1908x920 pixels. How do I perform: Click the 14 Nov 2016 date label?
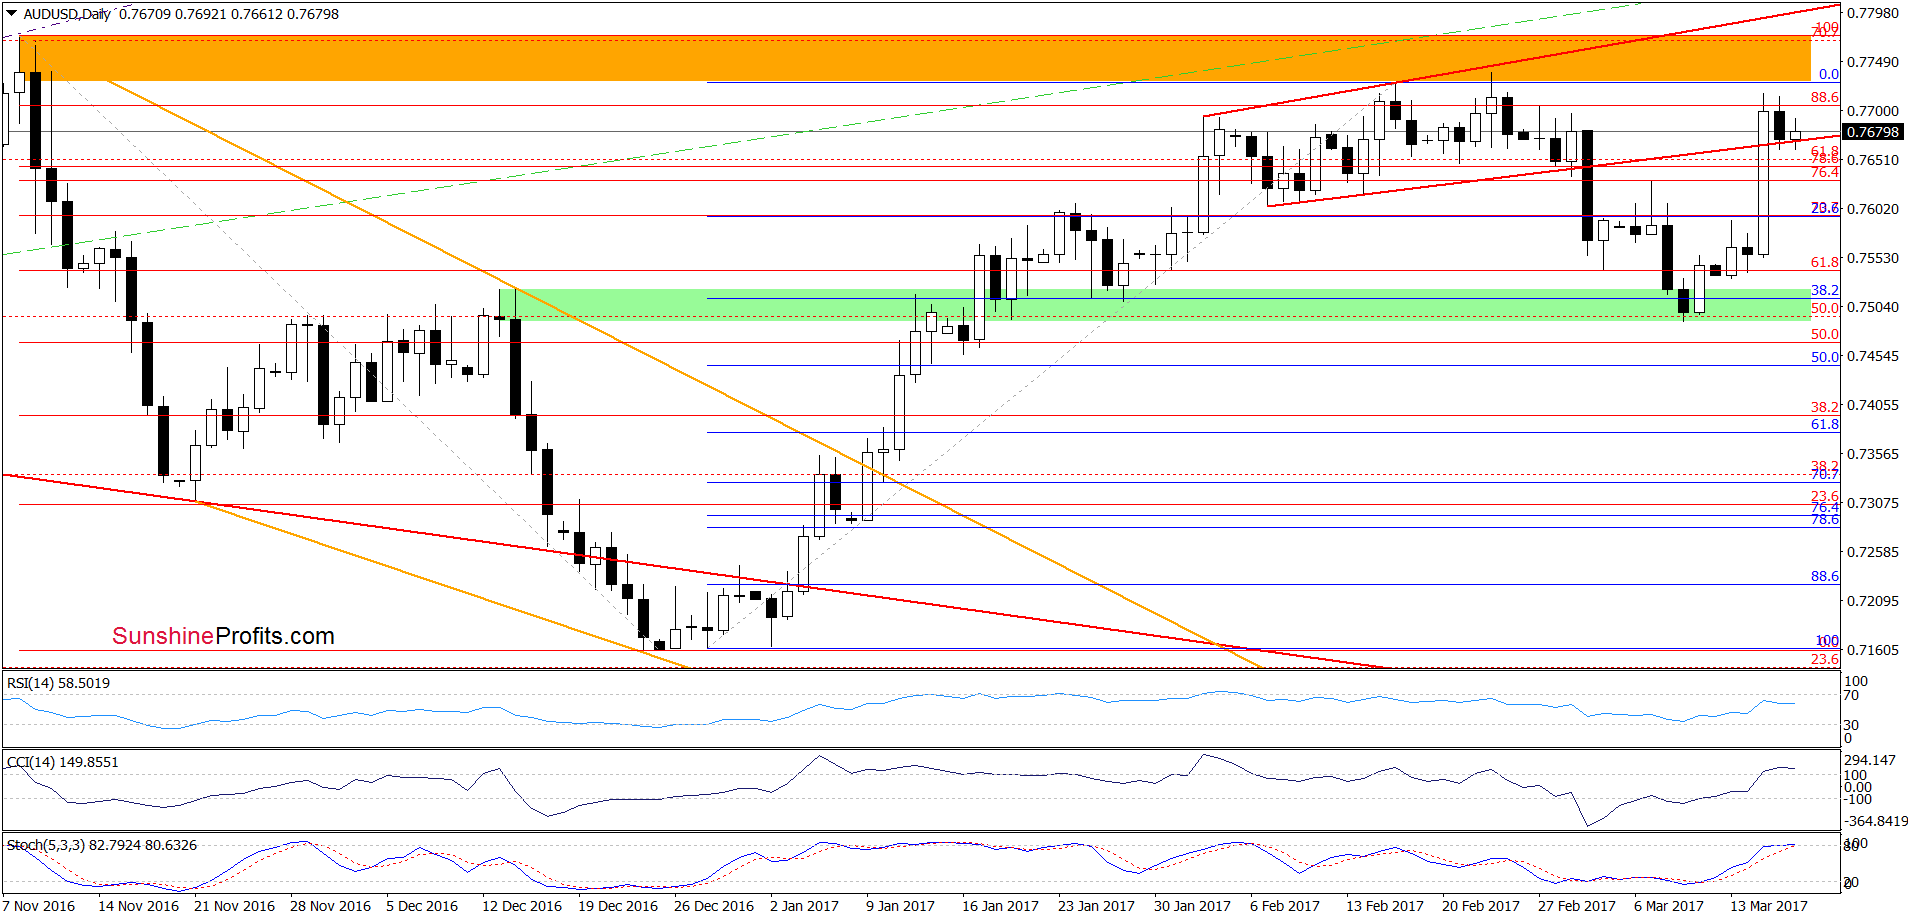click(x=138, y=906)
